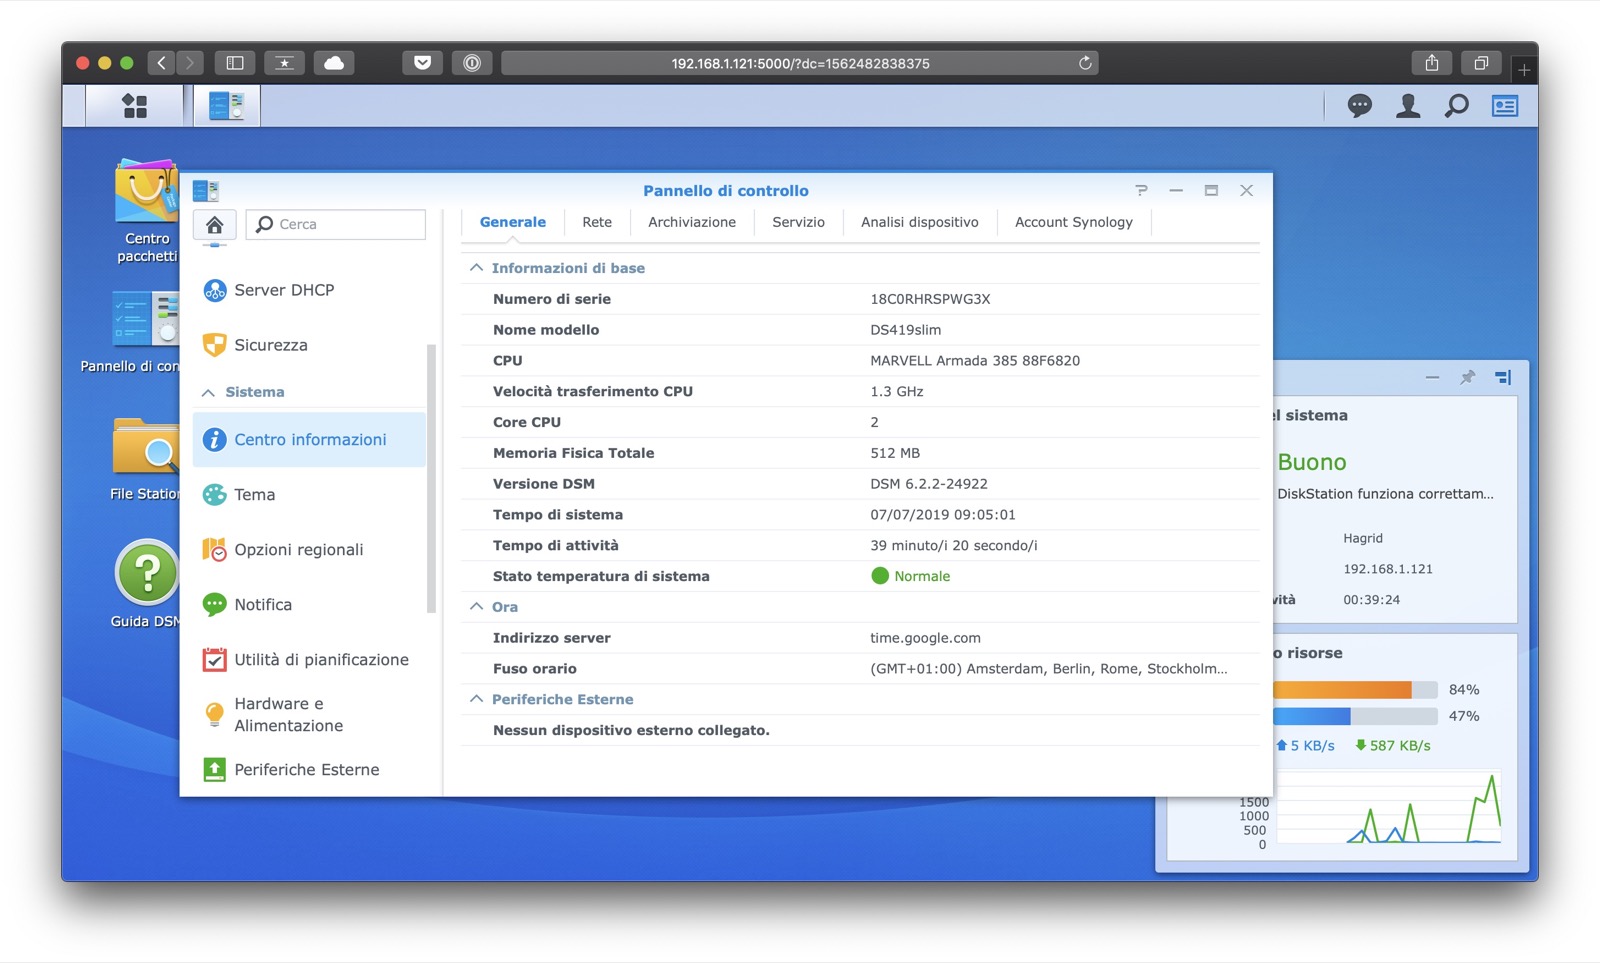Click the time.google.com server address
The width and height of the screenshot is (1600, 963).
925,638
